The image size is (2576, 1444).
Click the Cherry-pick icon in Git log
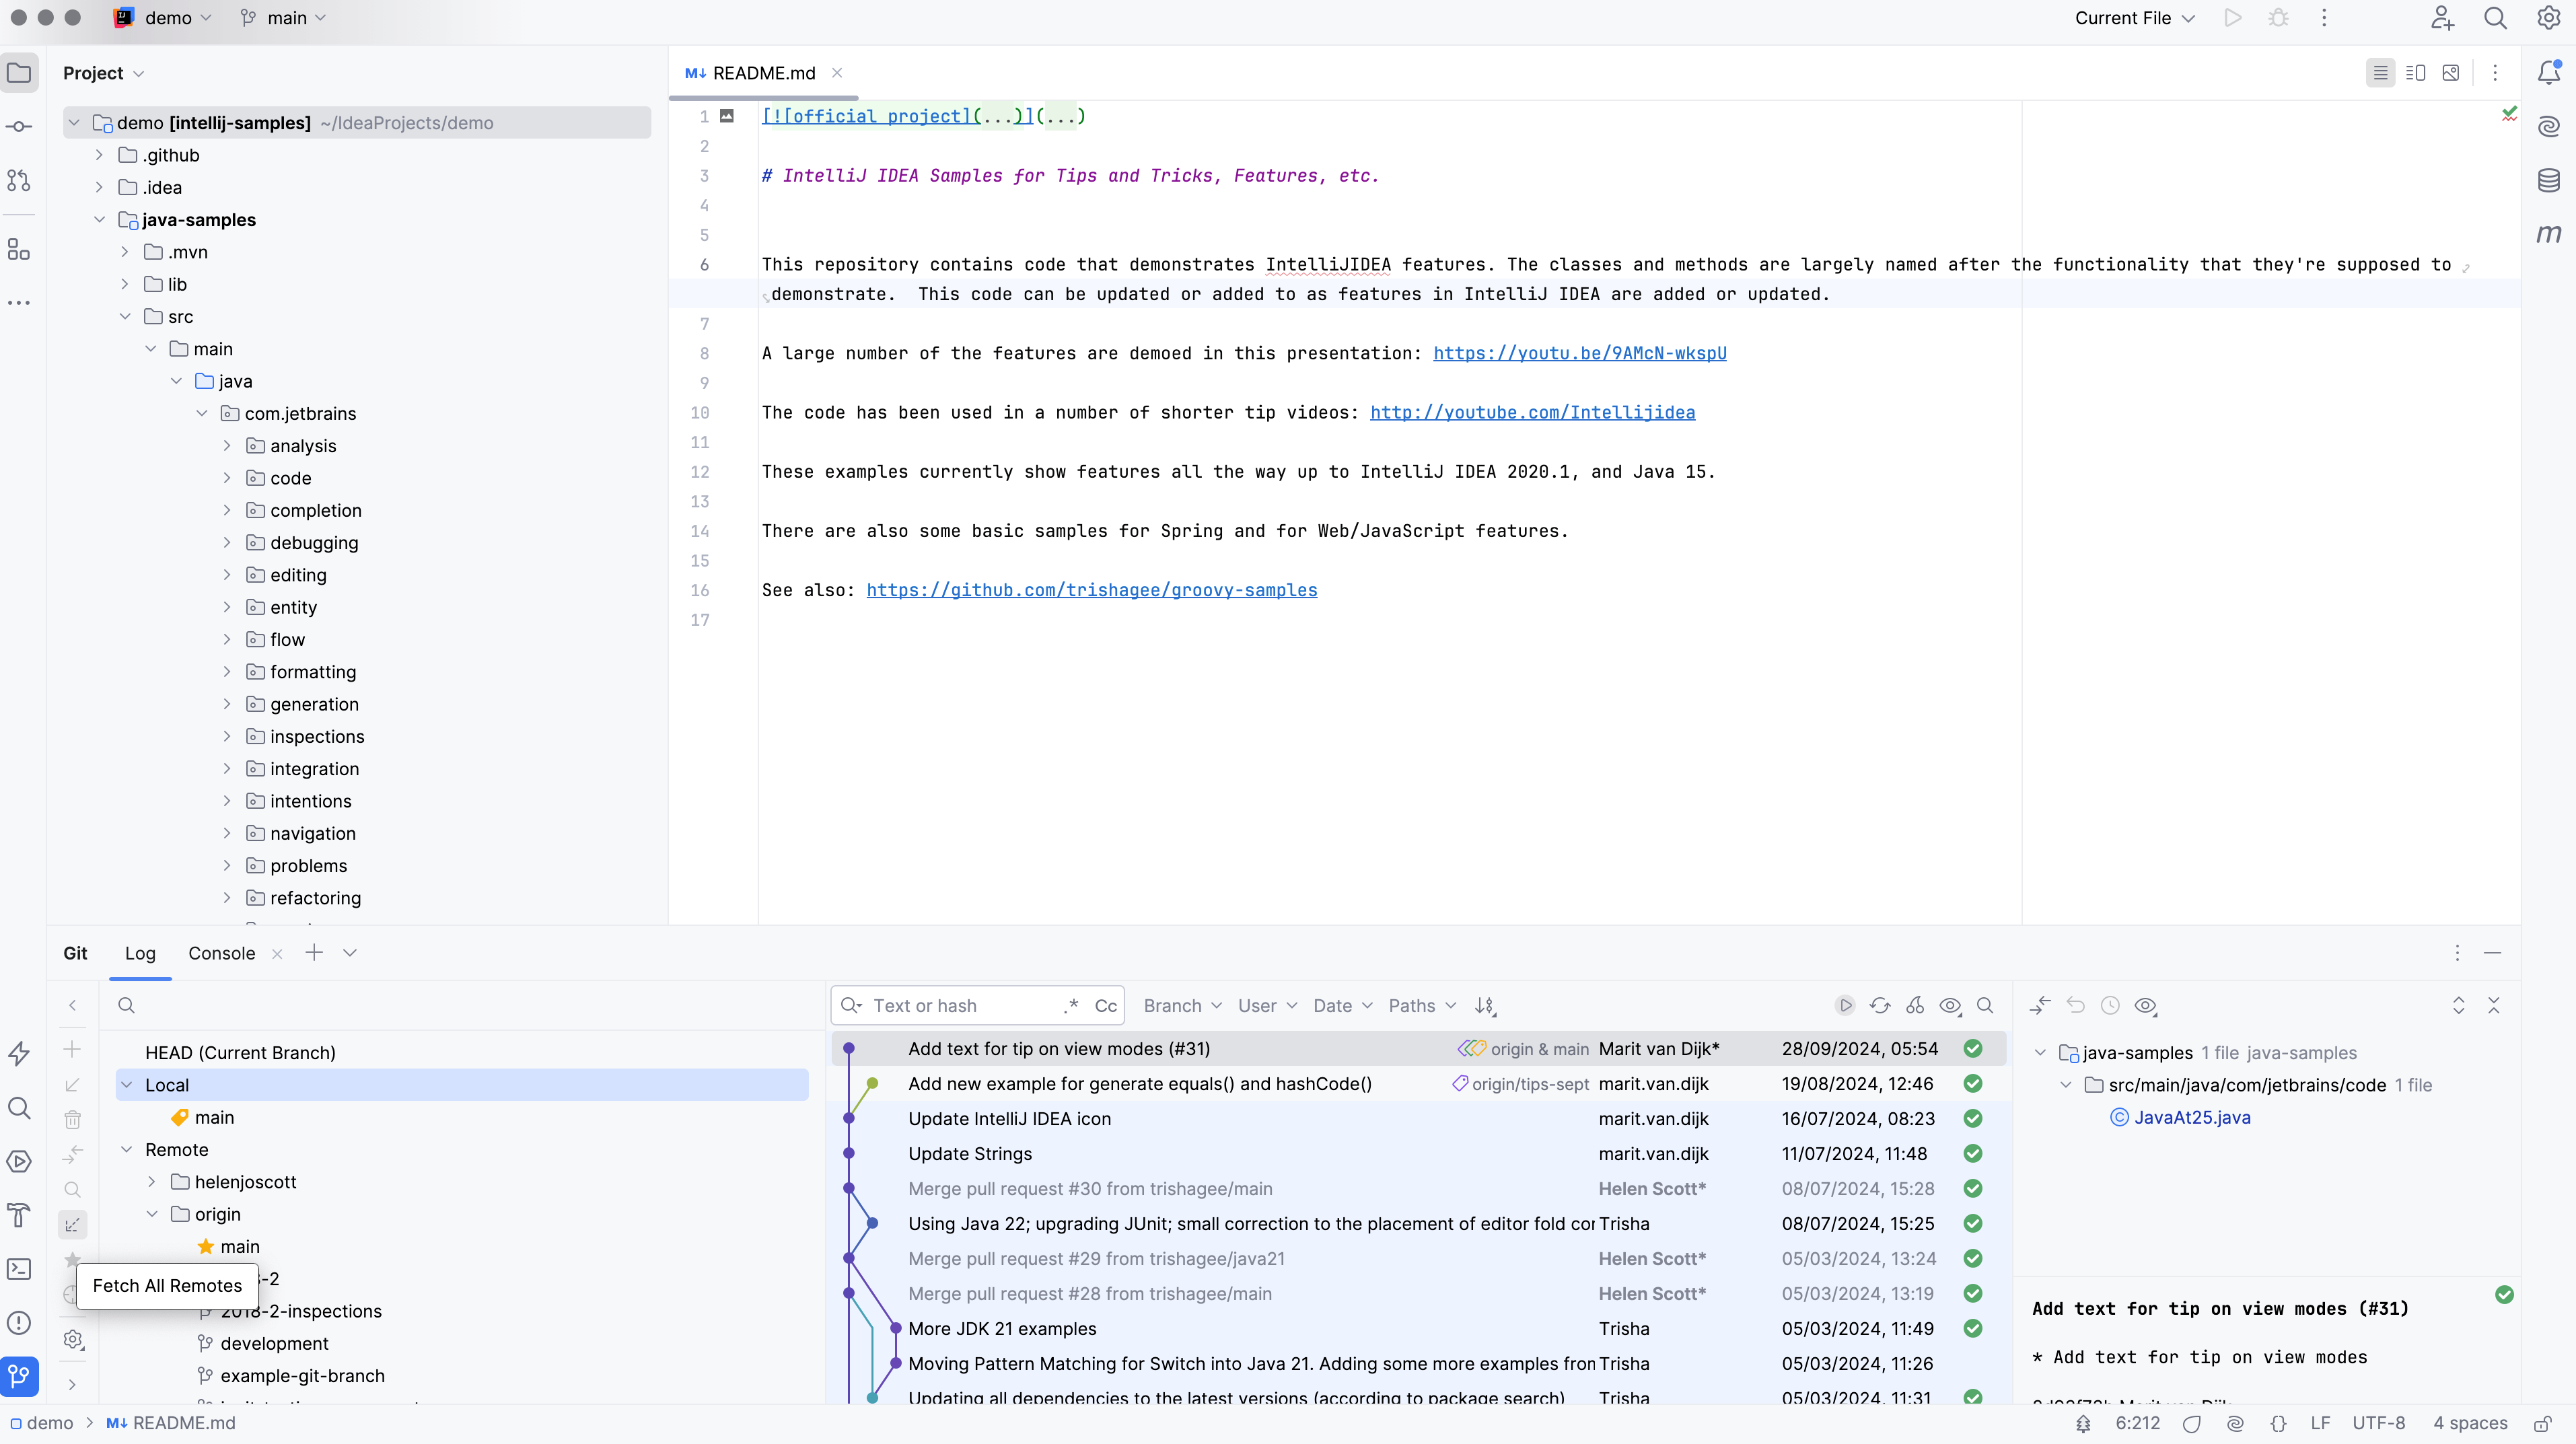(x=1915, y=1006)
